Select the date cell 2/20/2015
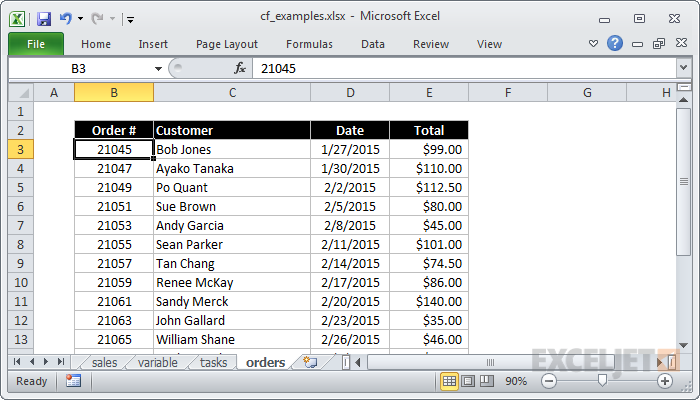This screenshot has height=400, width=700. pyautogui.click(x=350, y=301)
